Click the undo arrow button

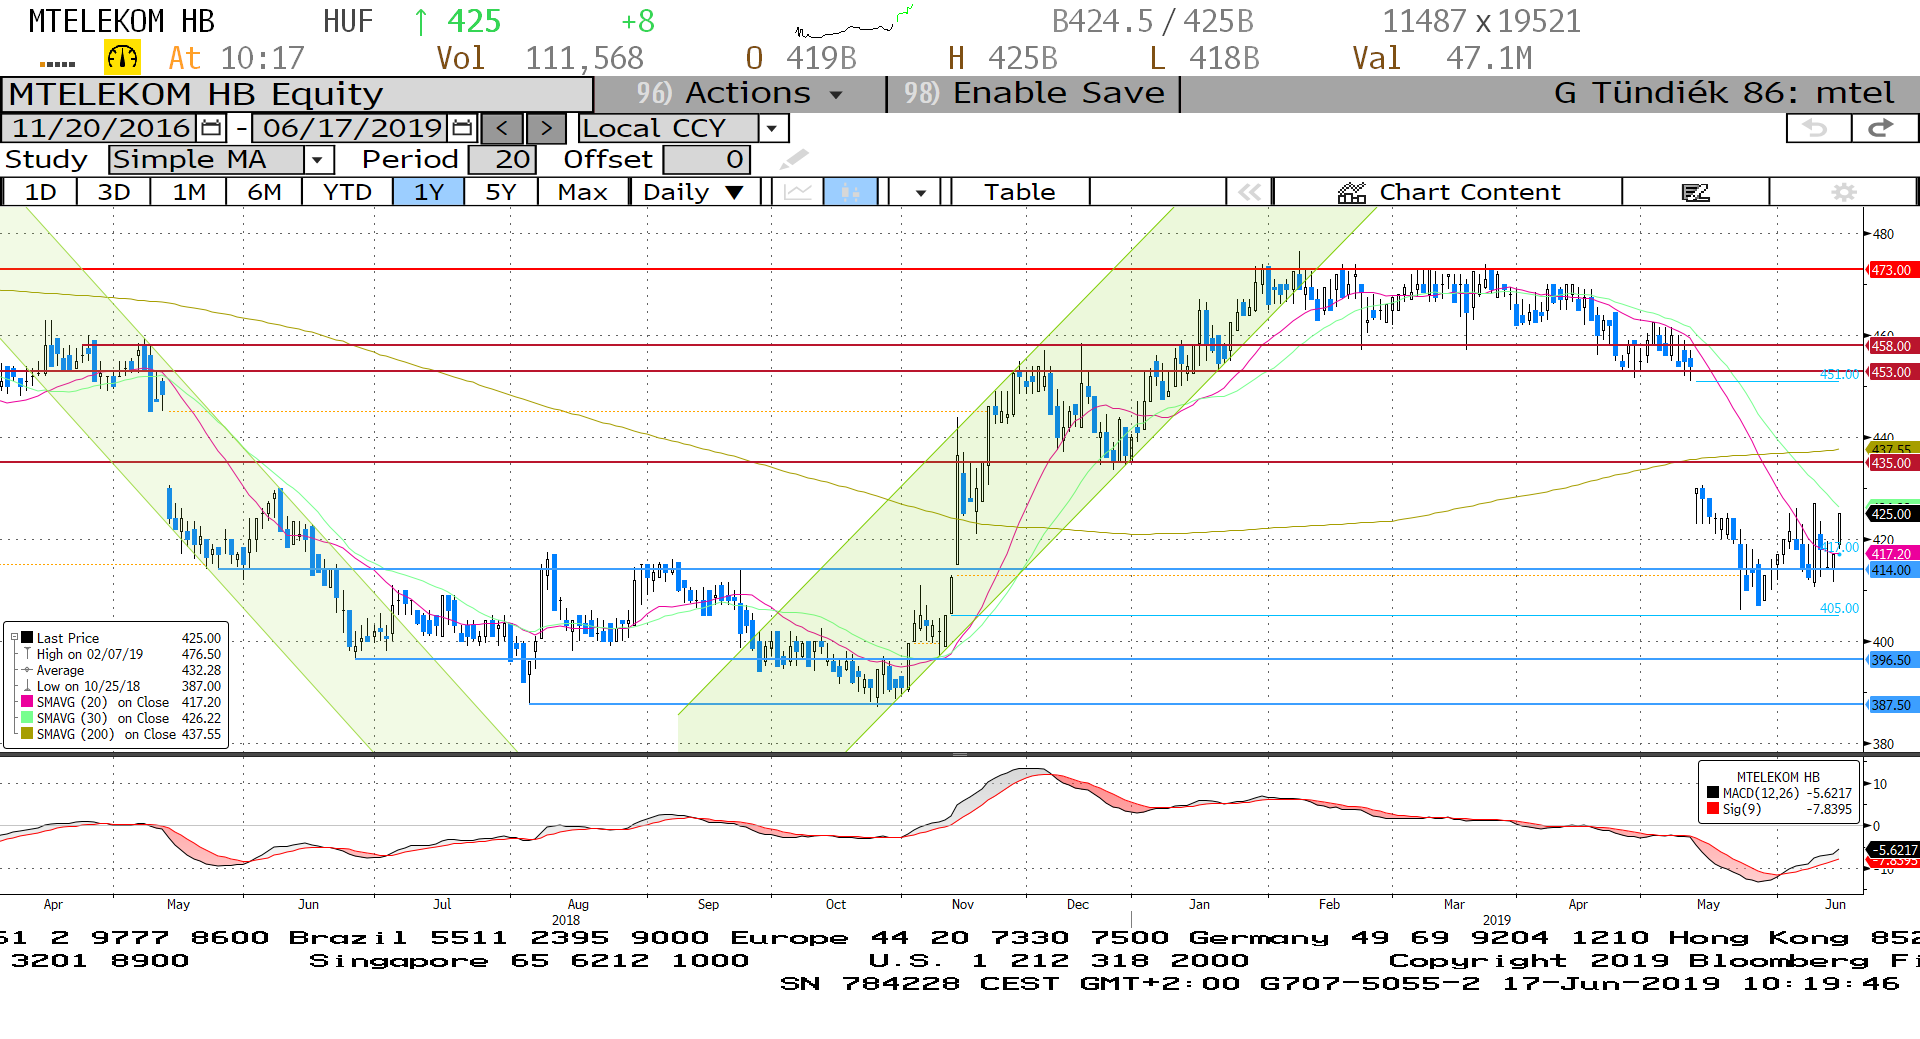pyautogui.click(x=1818, y=128)
